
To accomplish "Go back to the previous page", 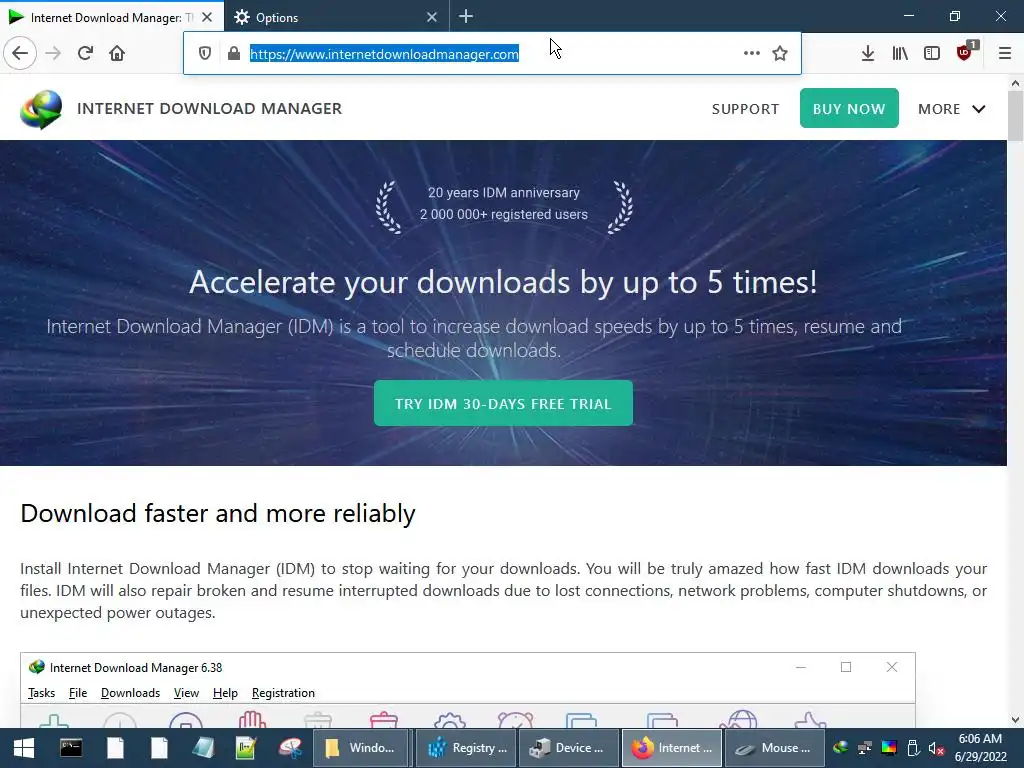I will (20, 53).
